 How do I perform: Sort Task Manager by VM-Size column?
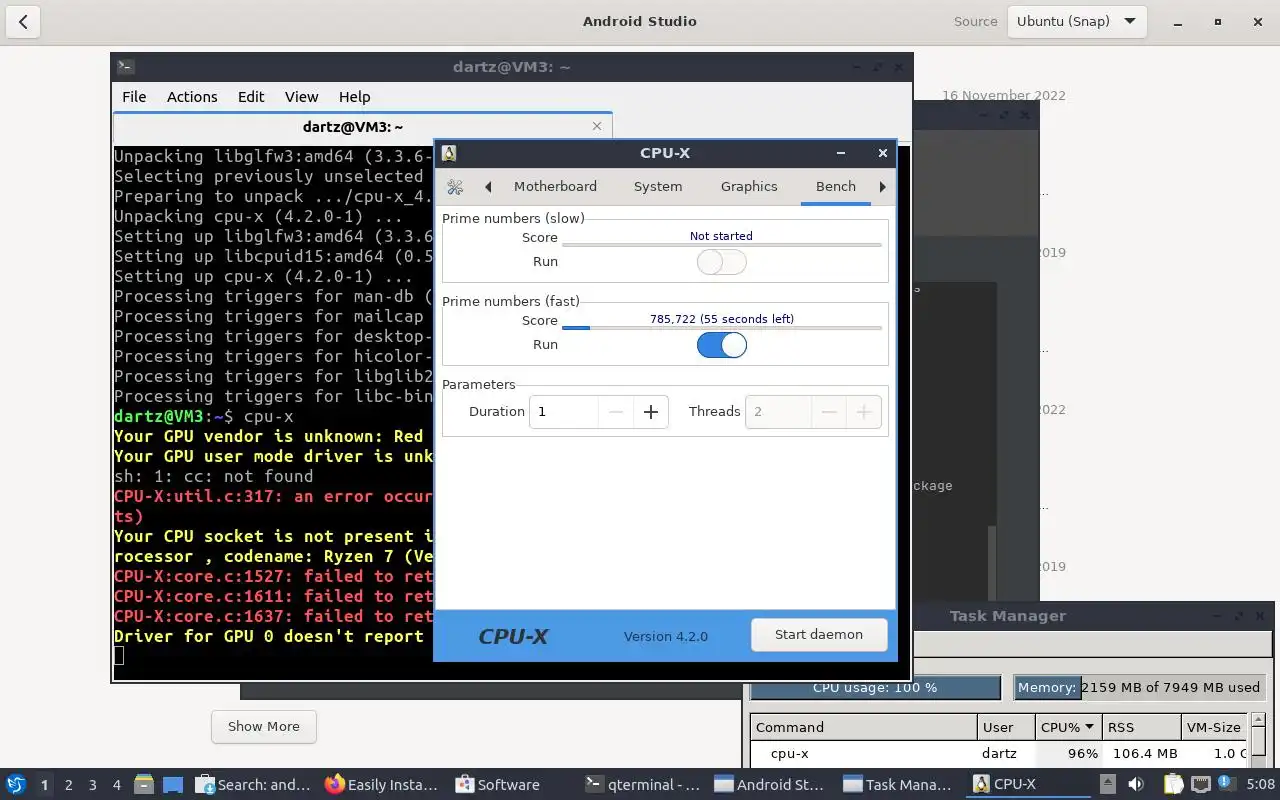coord(1214,727)
